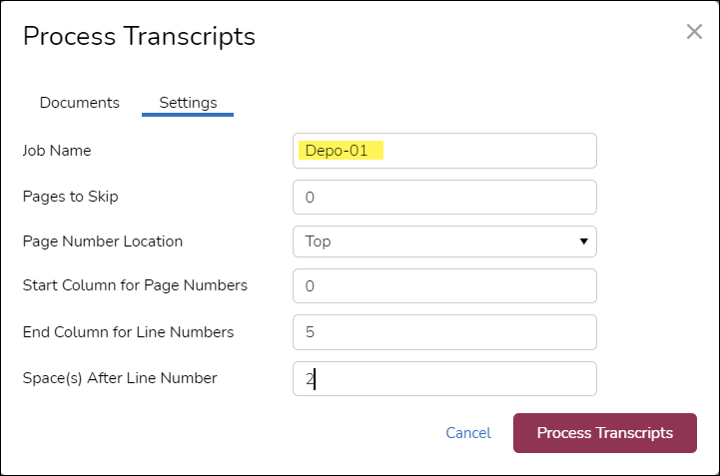
Task: Click the Space(s) After Line Number label
Action: [119, 378]
